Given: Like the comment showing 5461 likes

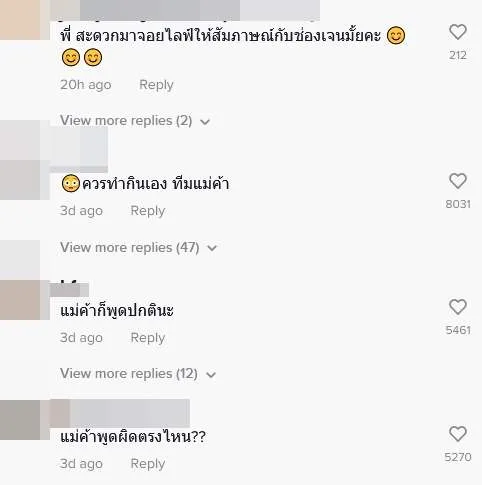Looking at the screenshot, I should click(x=458, y=307).
